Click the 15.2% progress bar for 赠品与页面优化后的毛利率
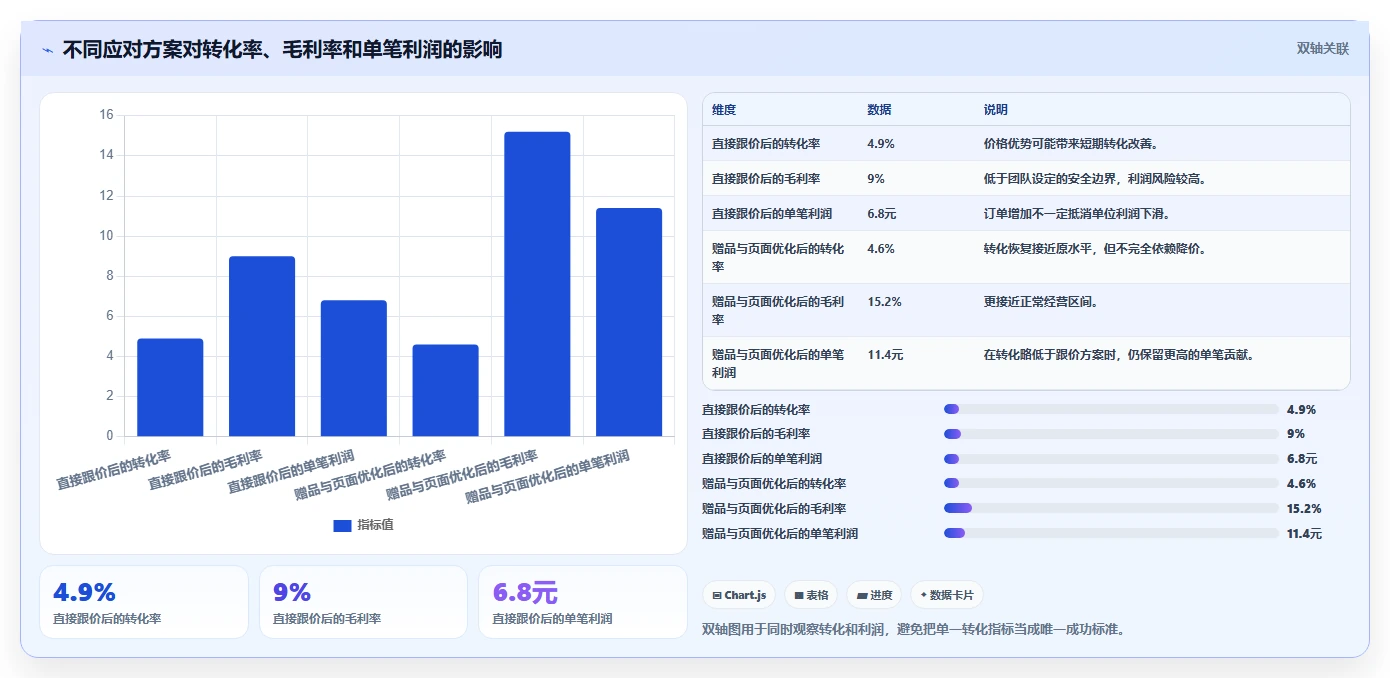The height and width of the screenshot is (678, 1390). click(x=1111, y=508)
